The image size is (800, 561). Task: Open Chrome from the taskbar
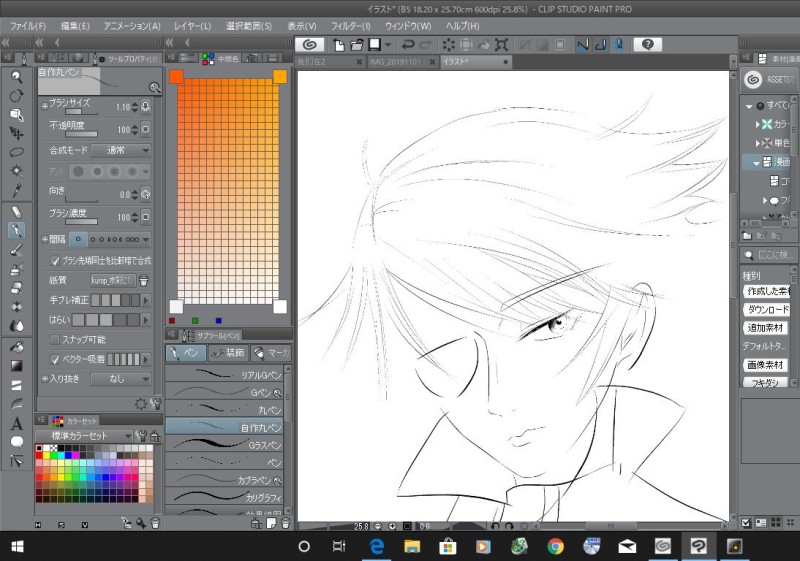point(556,546)
